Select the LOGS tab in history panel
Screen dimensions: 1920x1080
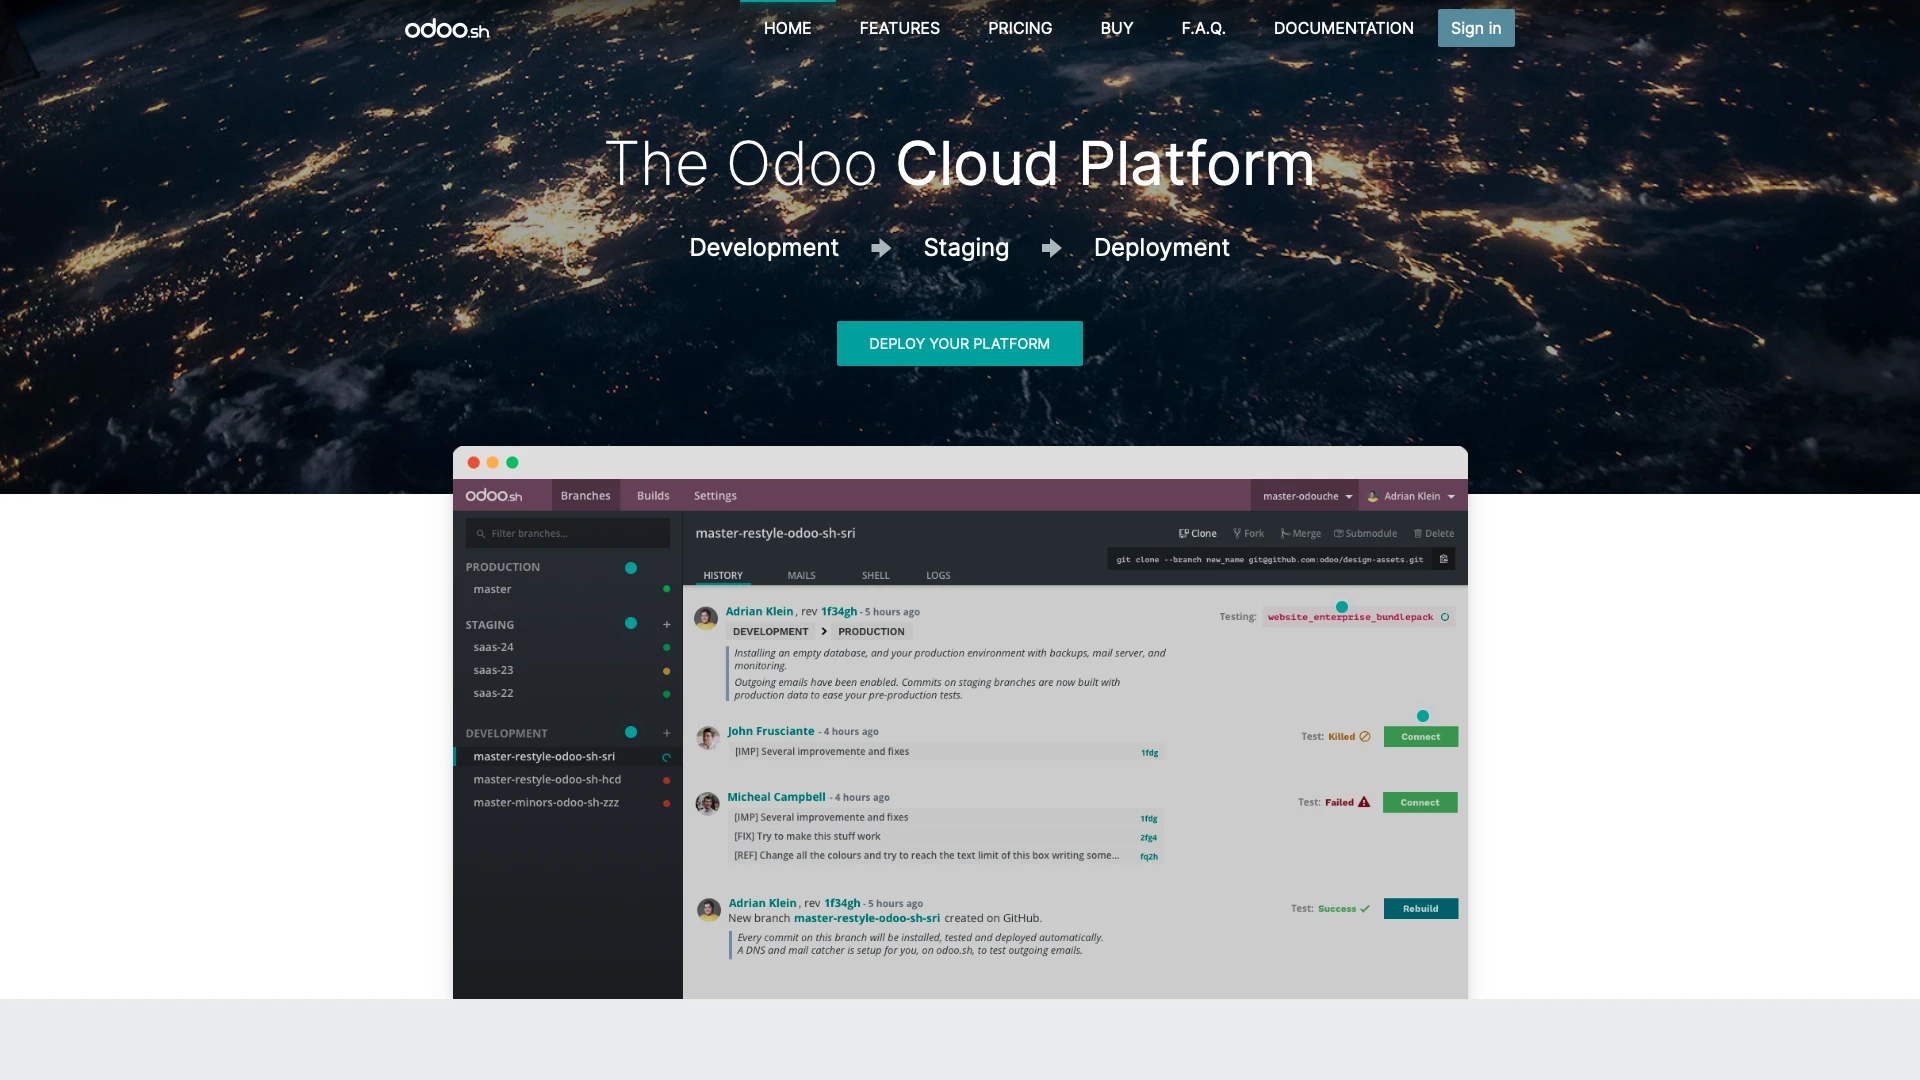coord(938,575)
